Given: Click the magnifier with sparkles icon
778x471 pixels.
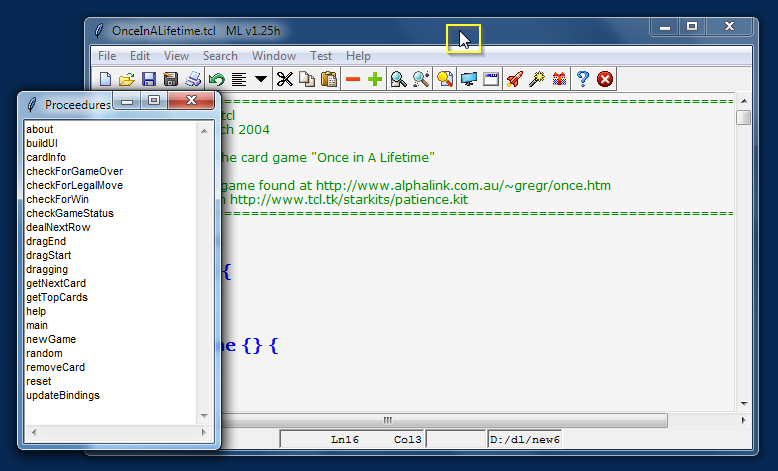Looking at the screenshot, I should click(421, 79).
